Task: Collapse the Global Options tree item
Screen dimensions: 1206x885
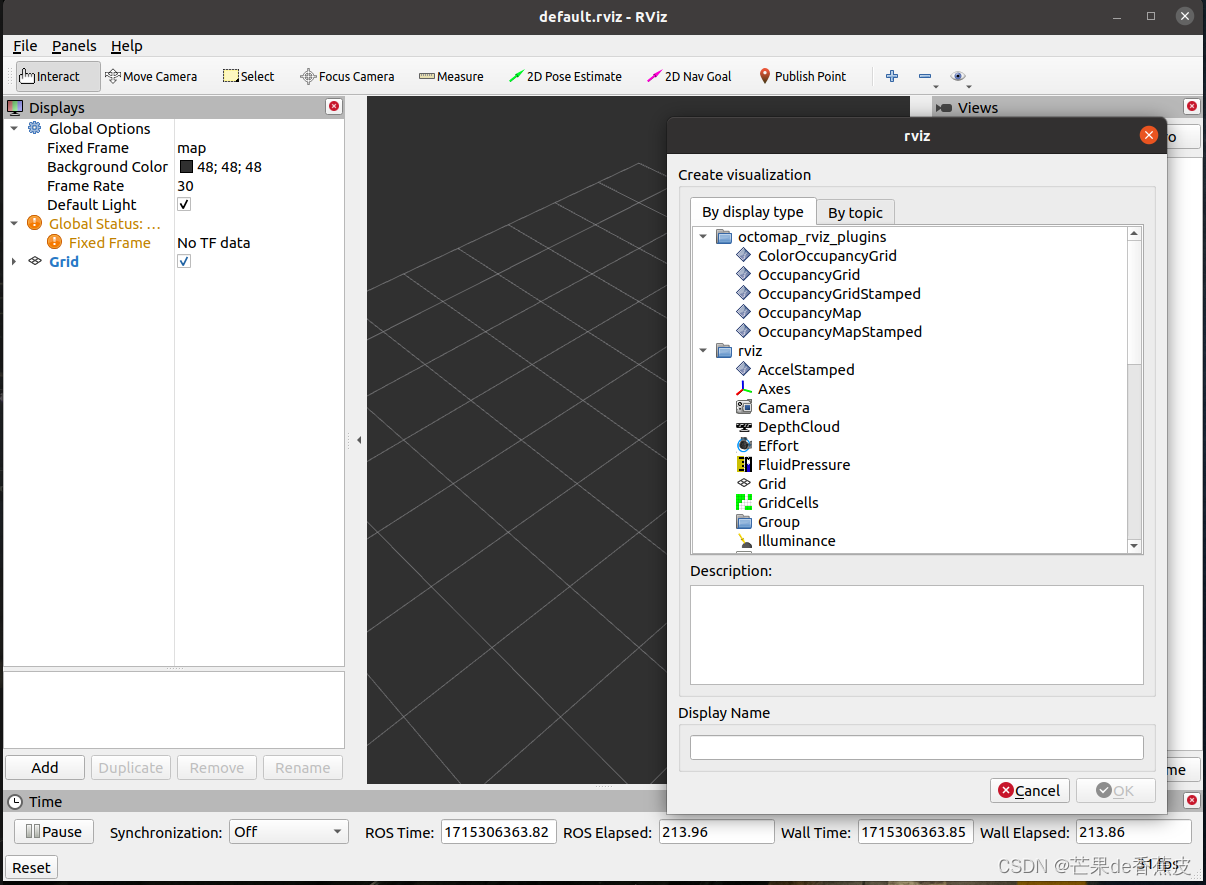Action: coord(14,128)
